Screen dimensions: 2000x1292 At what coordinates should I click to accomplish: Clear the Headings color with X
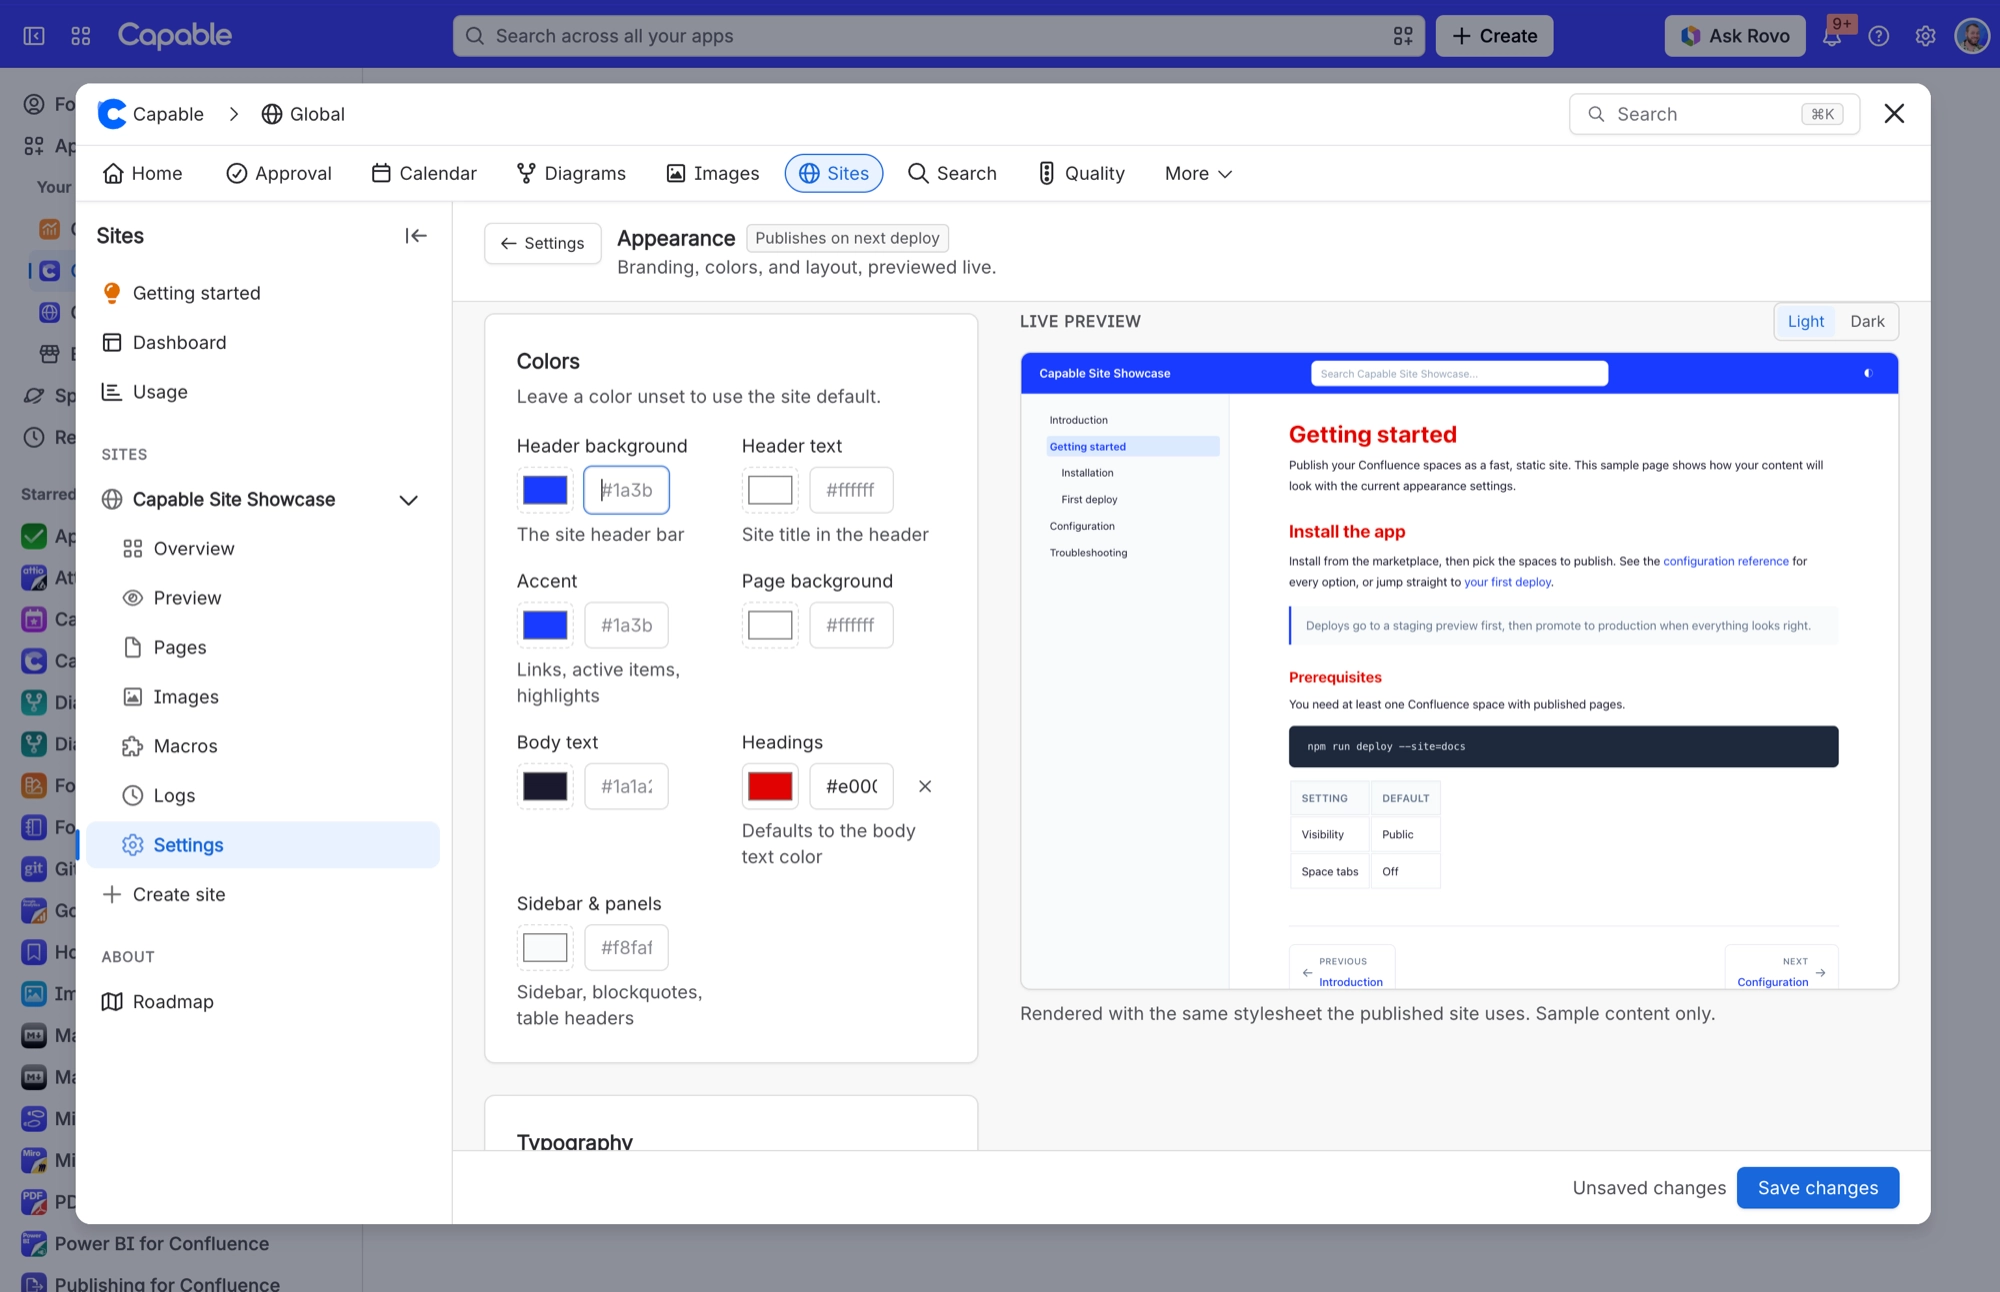(925, 786)
